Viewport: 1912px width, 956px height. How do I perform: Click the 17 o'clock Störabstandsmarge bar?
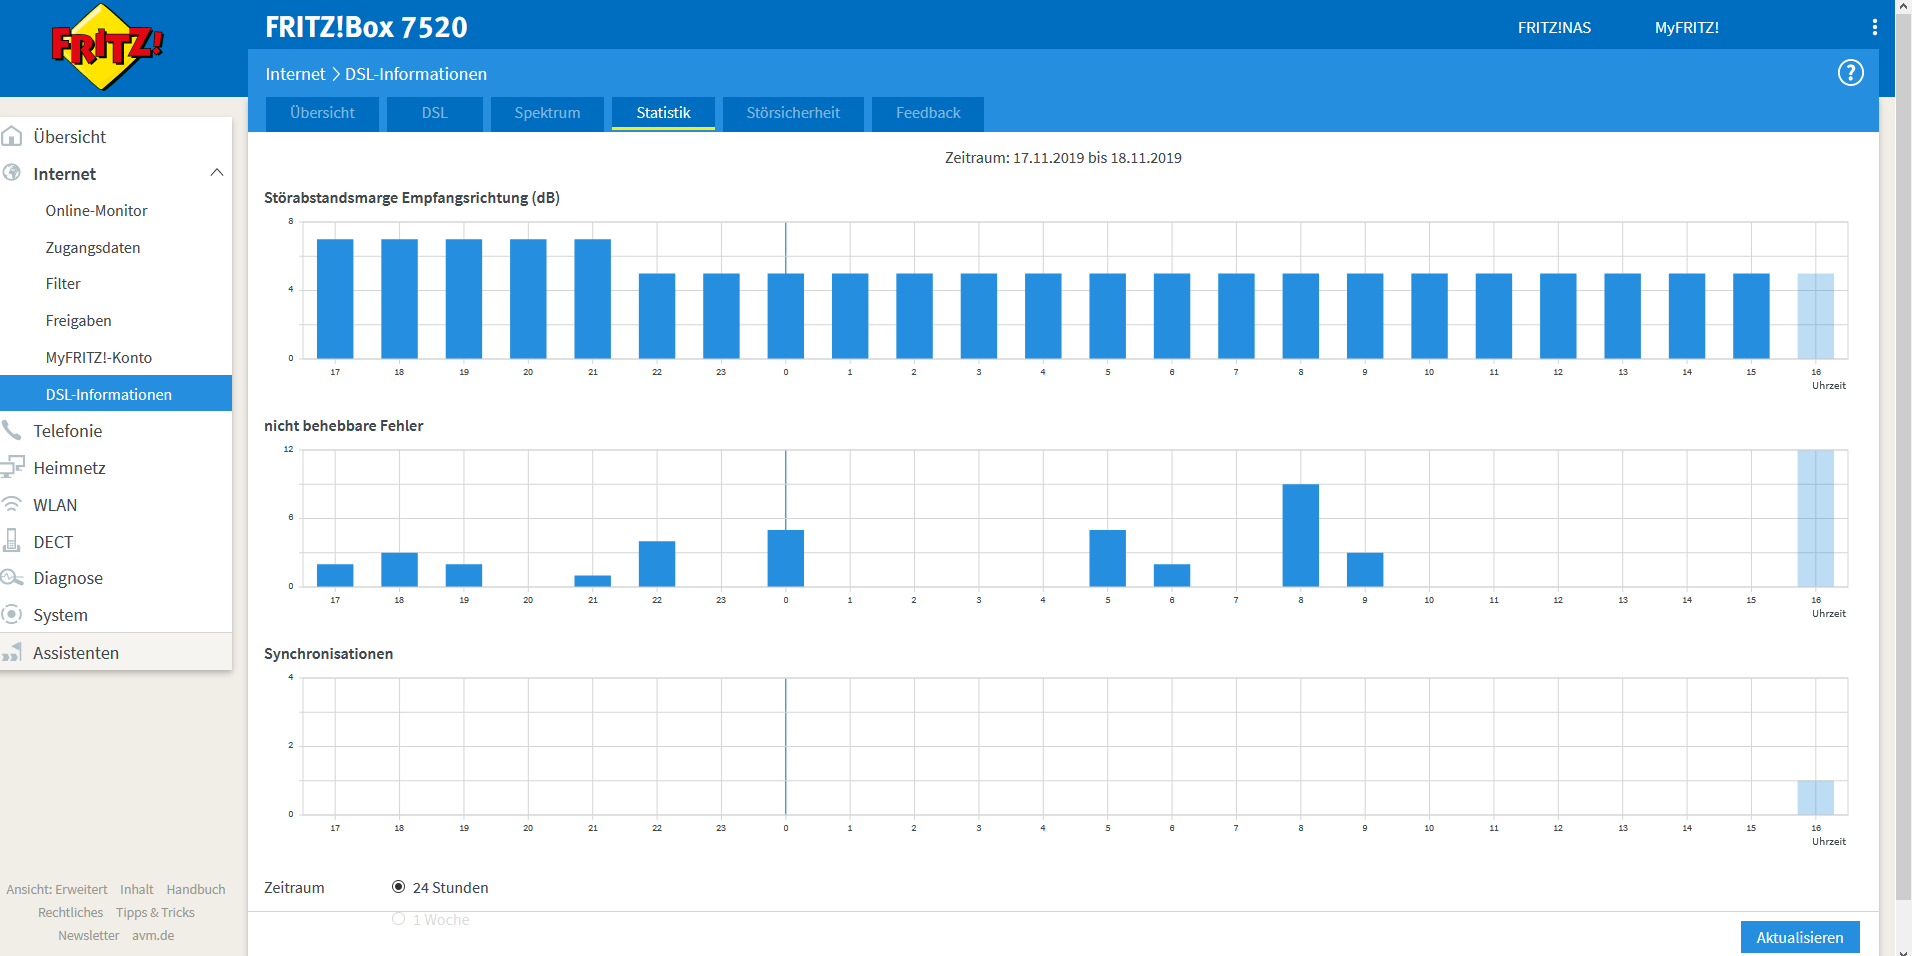point(335,298)
